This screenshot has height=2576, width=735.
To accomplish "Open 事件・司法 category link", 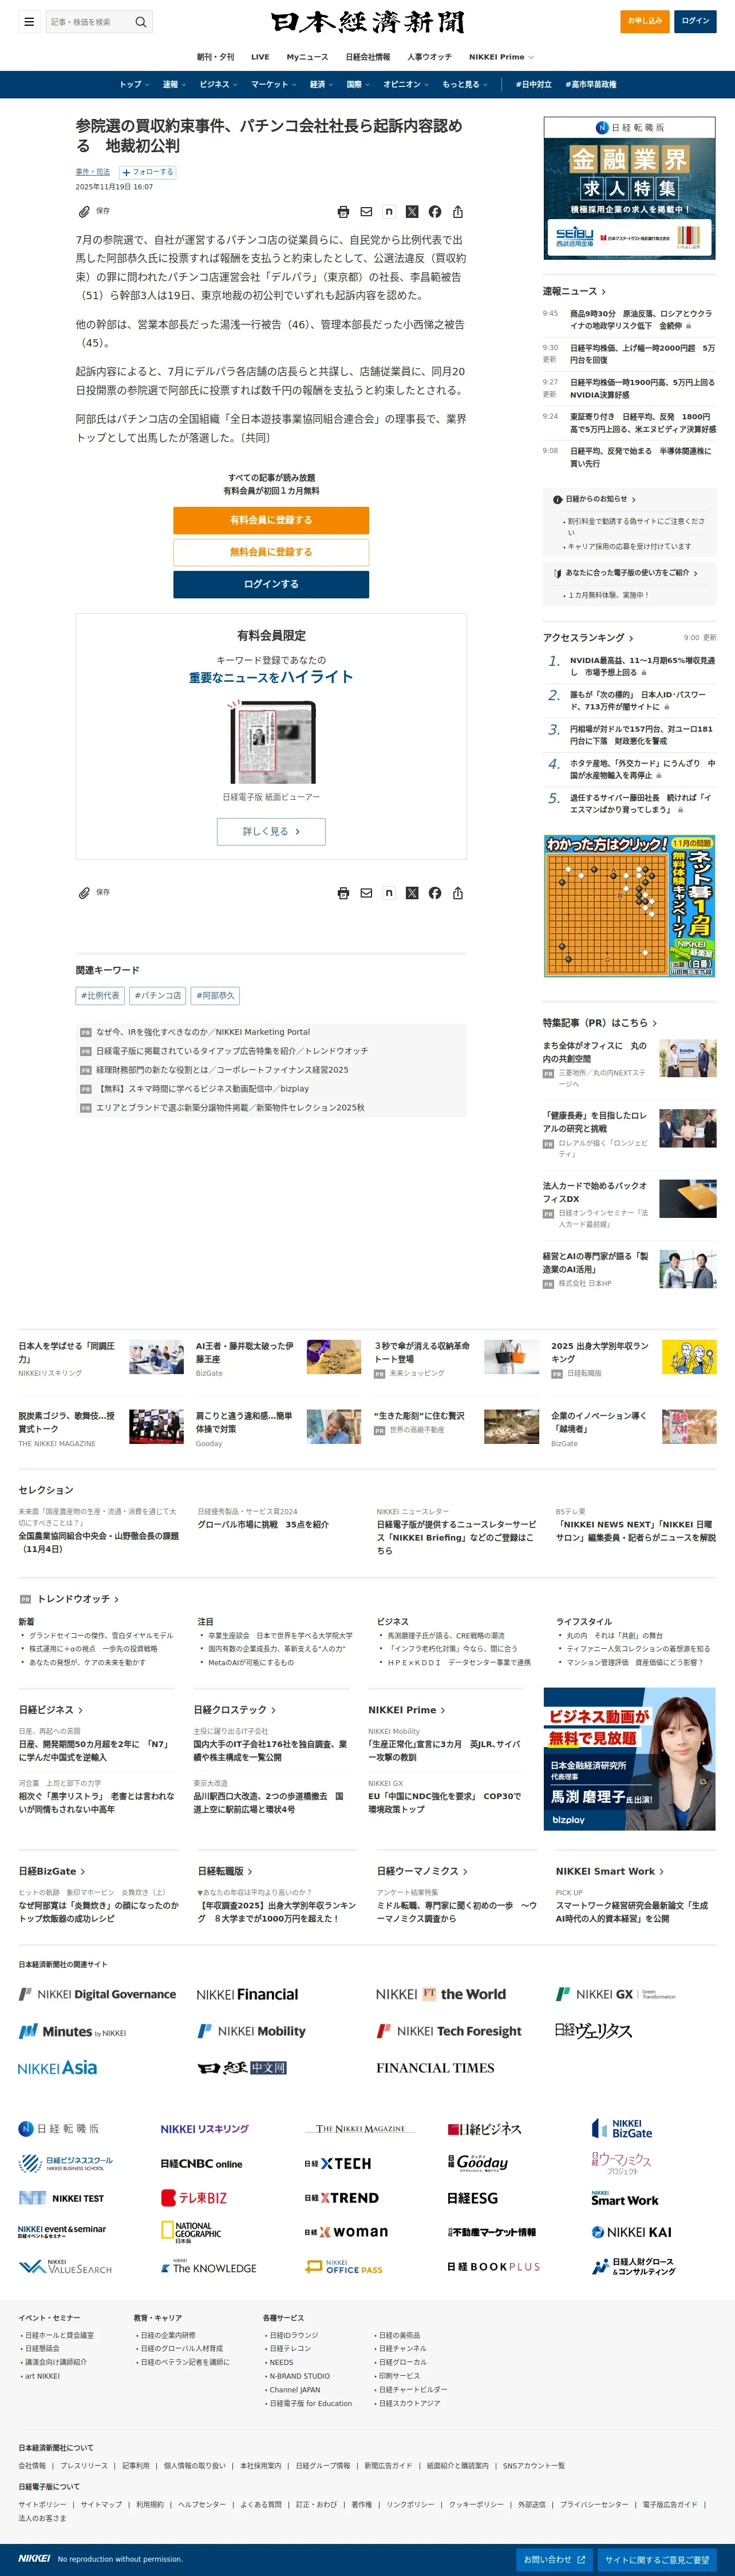I will (93, 172).
